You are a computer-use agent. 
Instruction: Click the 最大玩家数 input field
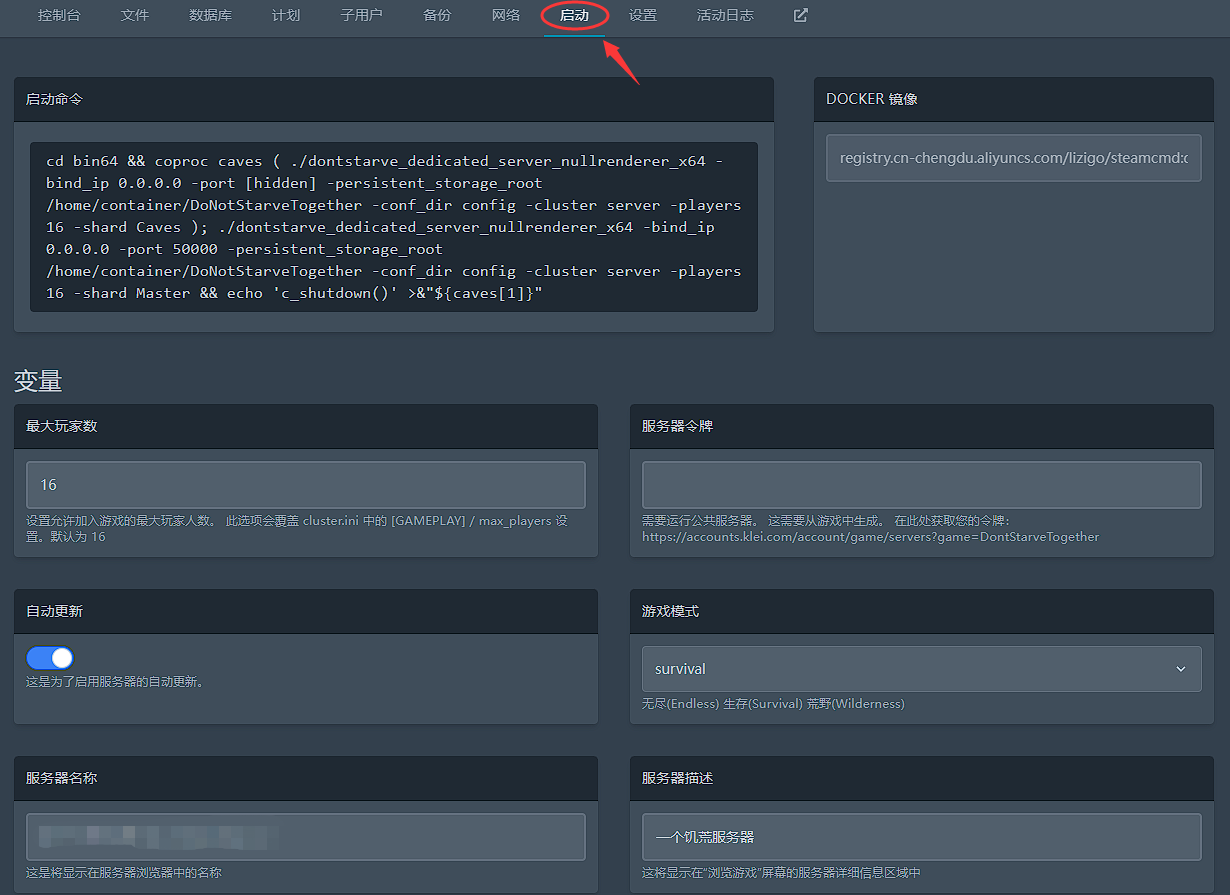[x=306, y=485]
